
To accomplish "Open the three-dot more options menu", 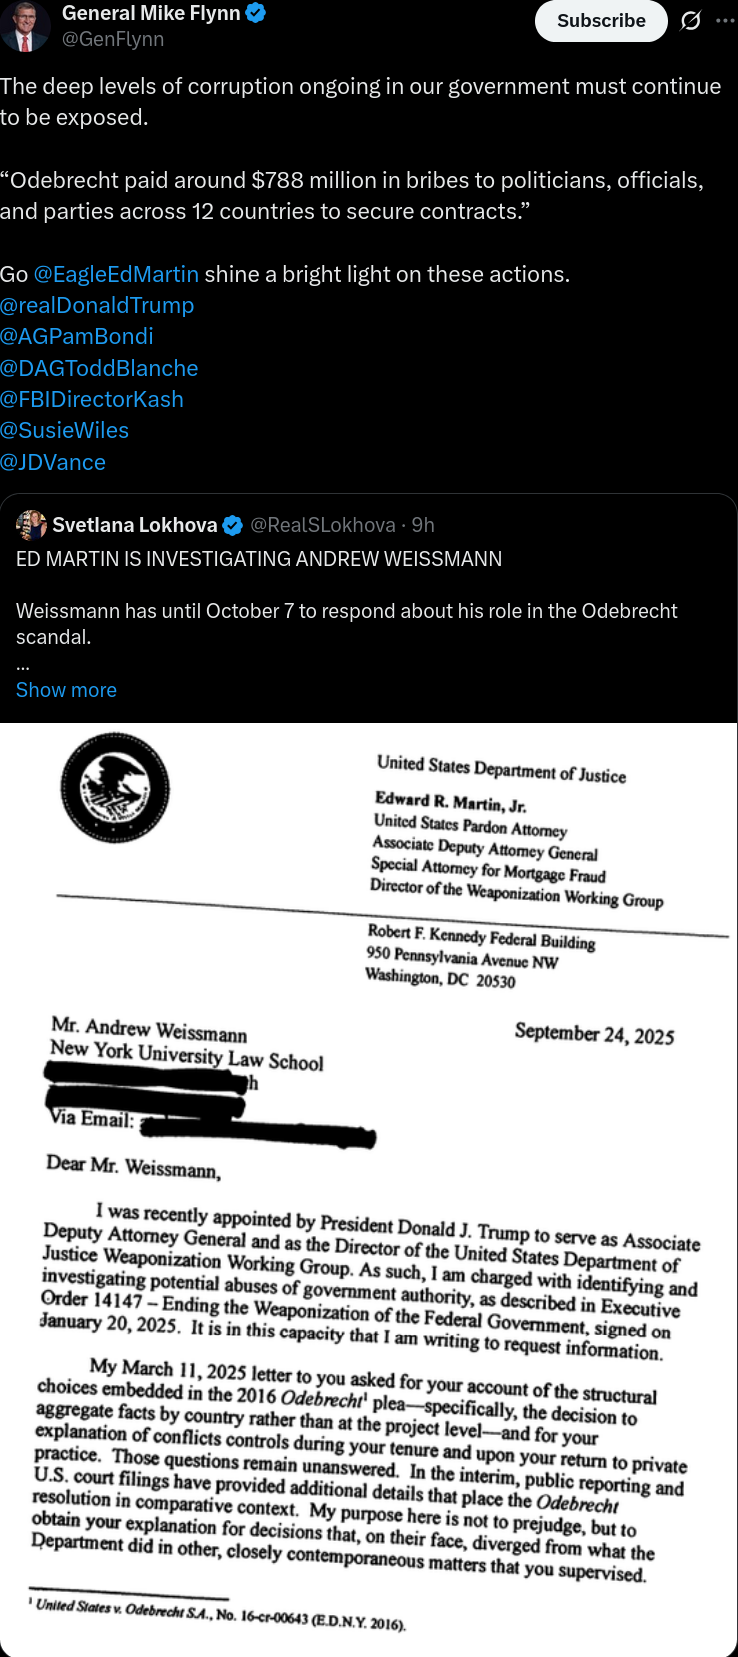I will click(725, 20).
